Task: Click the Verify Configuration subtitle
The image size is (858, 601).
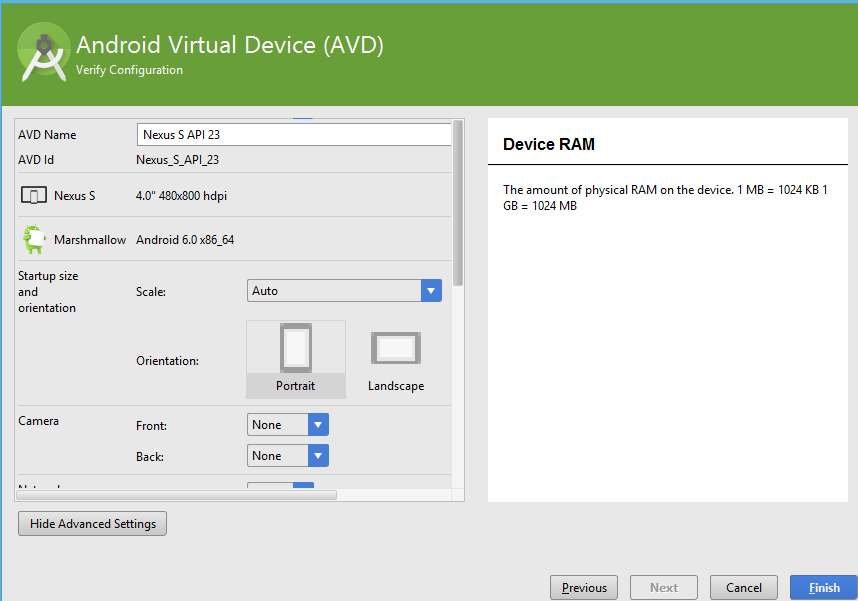Action: [129, 70]
